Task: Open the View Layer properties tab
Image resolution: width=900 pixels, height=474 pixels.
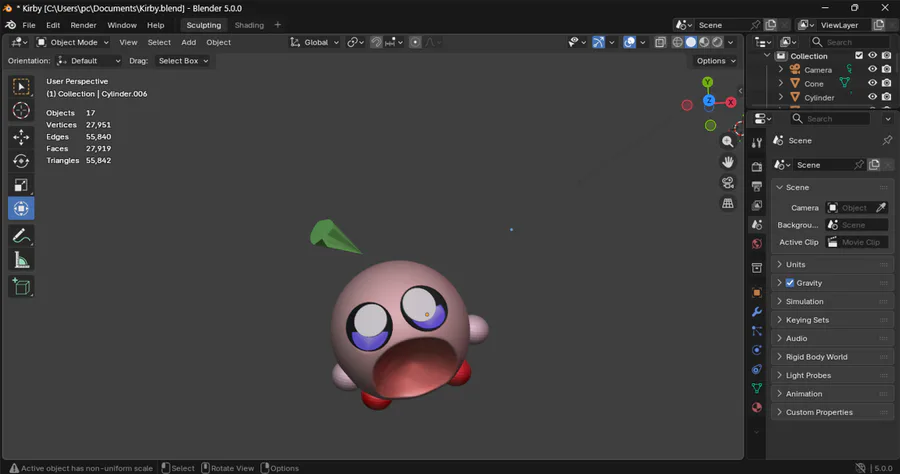Action: [757, 205]
